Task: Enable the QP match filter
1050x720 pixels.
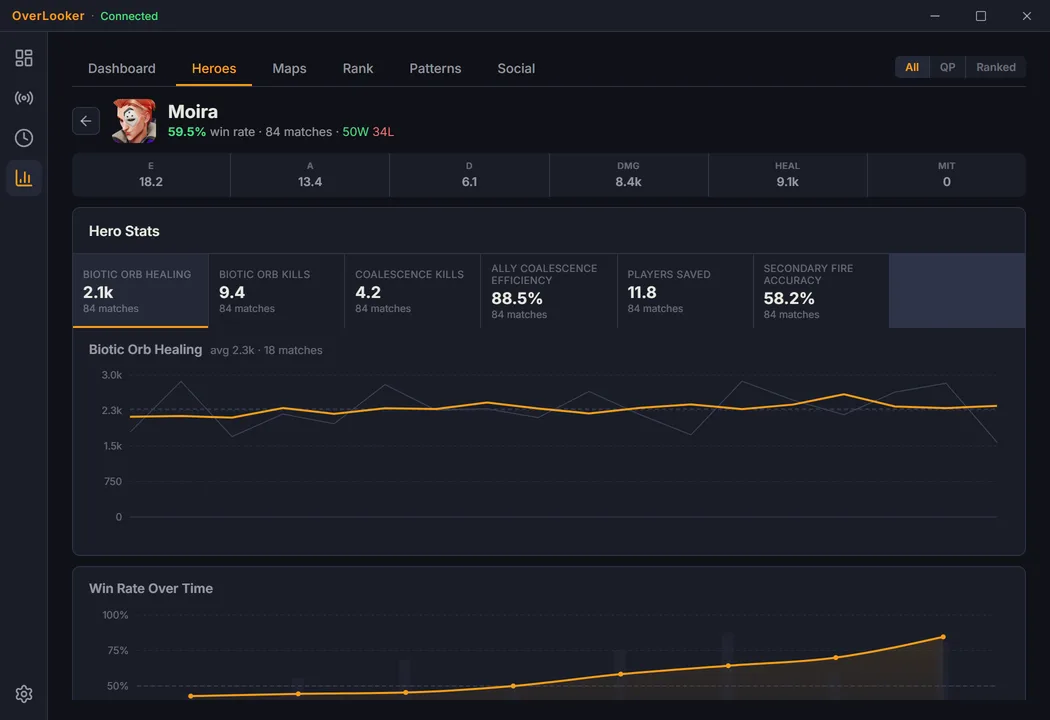Action: point(947,67)
